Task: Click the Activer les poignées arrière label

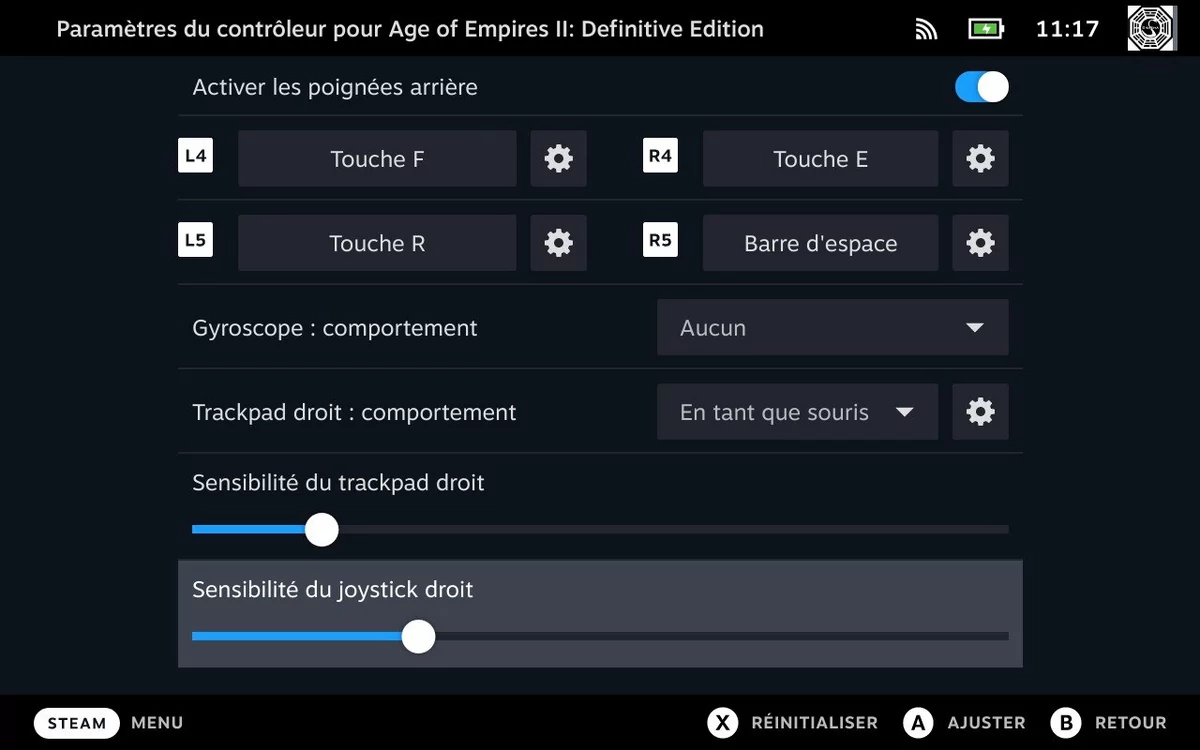Action: click(335, 87)
